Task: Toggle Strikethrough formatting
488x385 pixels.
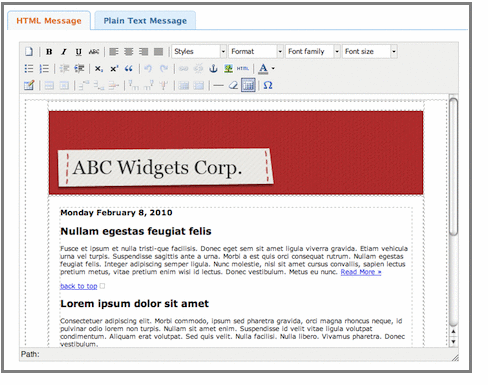Action: (94, 52)
